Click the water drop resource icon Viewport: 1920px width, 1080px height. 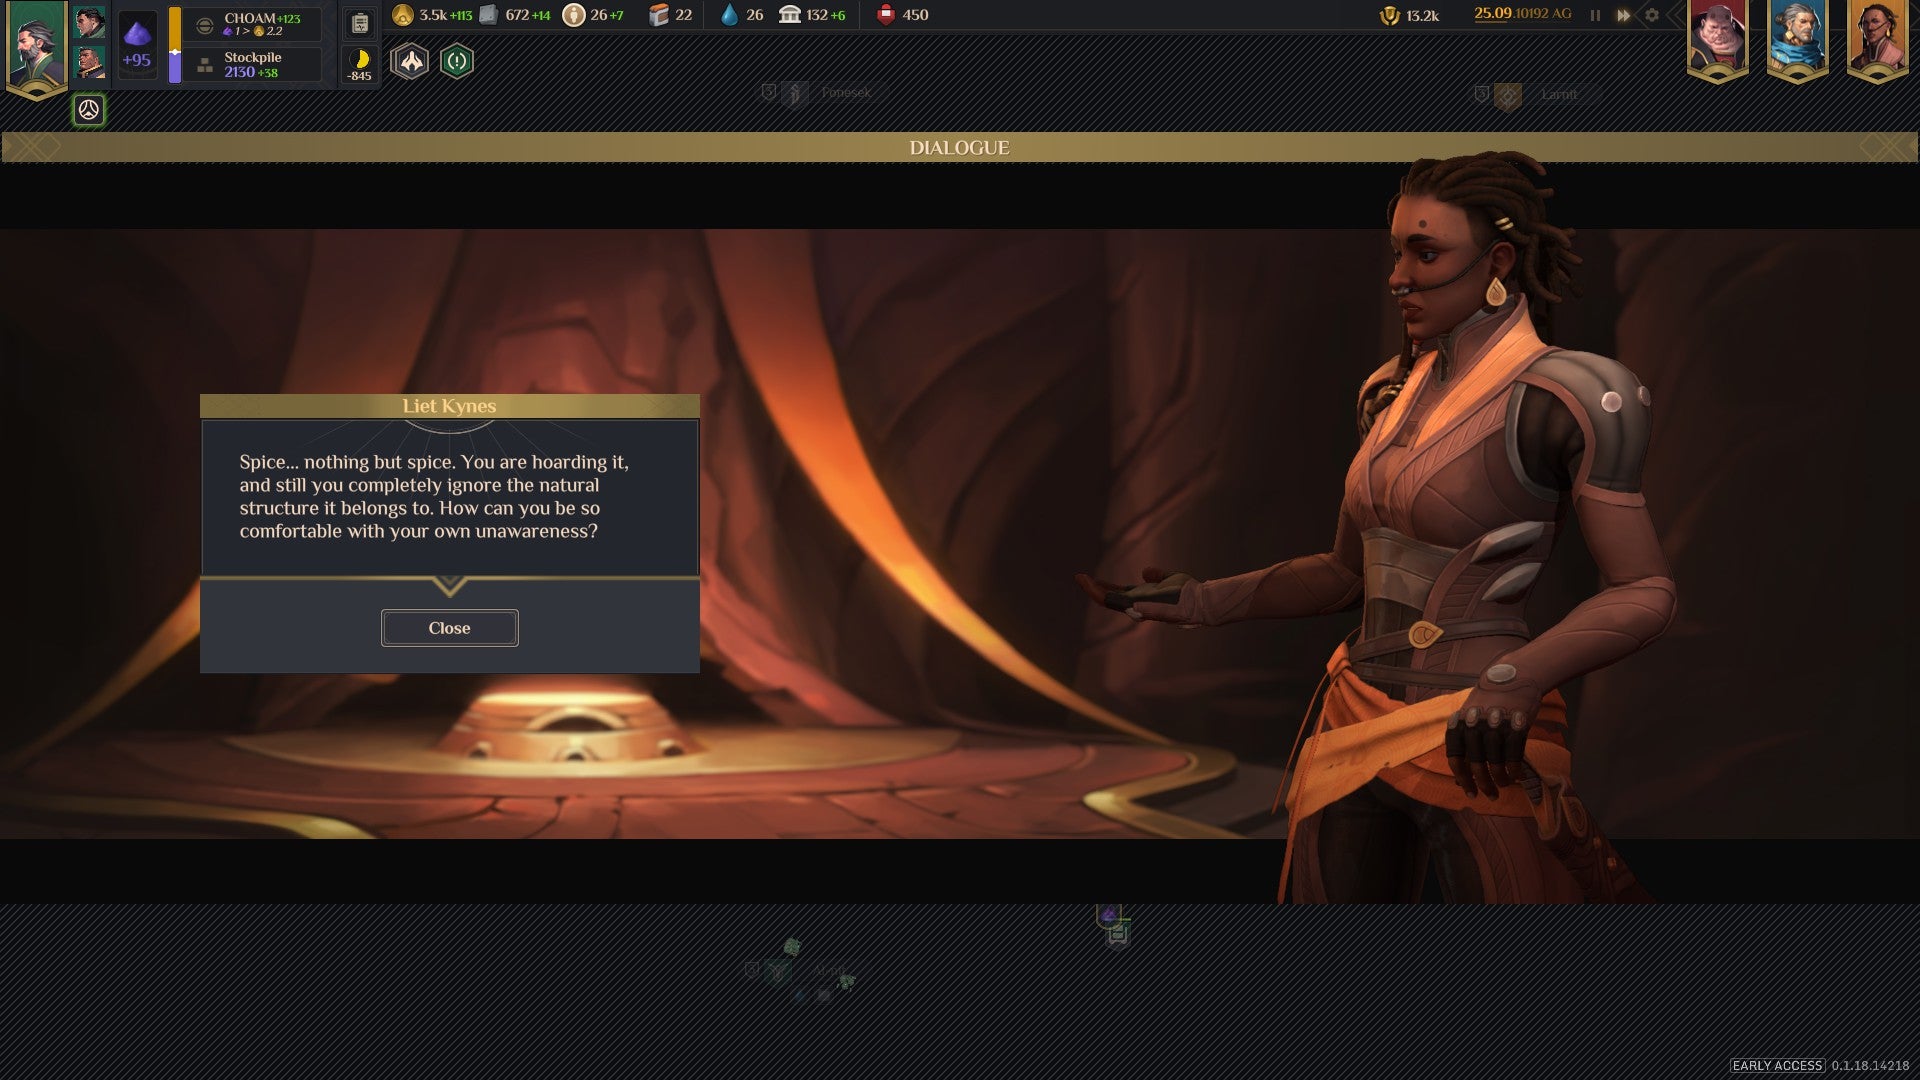[x=729, y=15]
